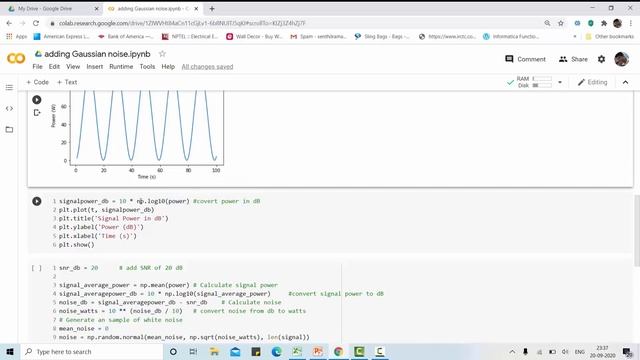Select the snr_db cell execution bracket
640x360 pixels.
pos(37,268)
